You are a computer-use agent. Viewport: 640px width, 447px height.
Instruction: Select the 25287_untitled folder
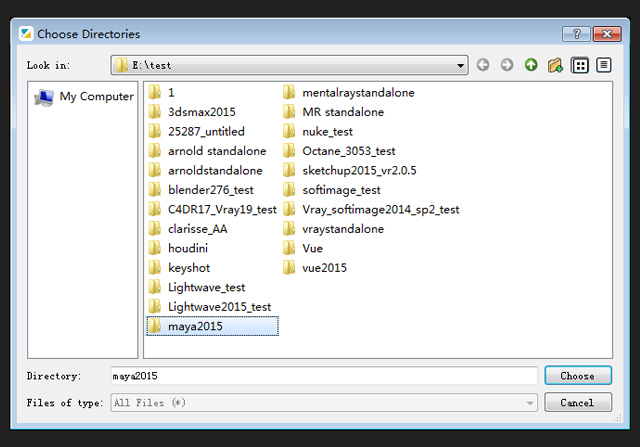(197, 131)
